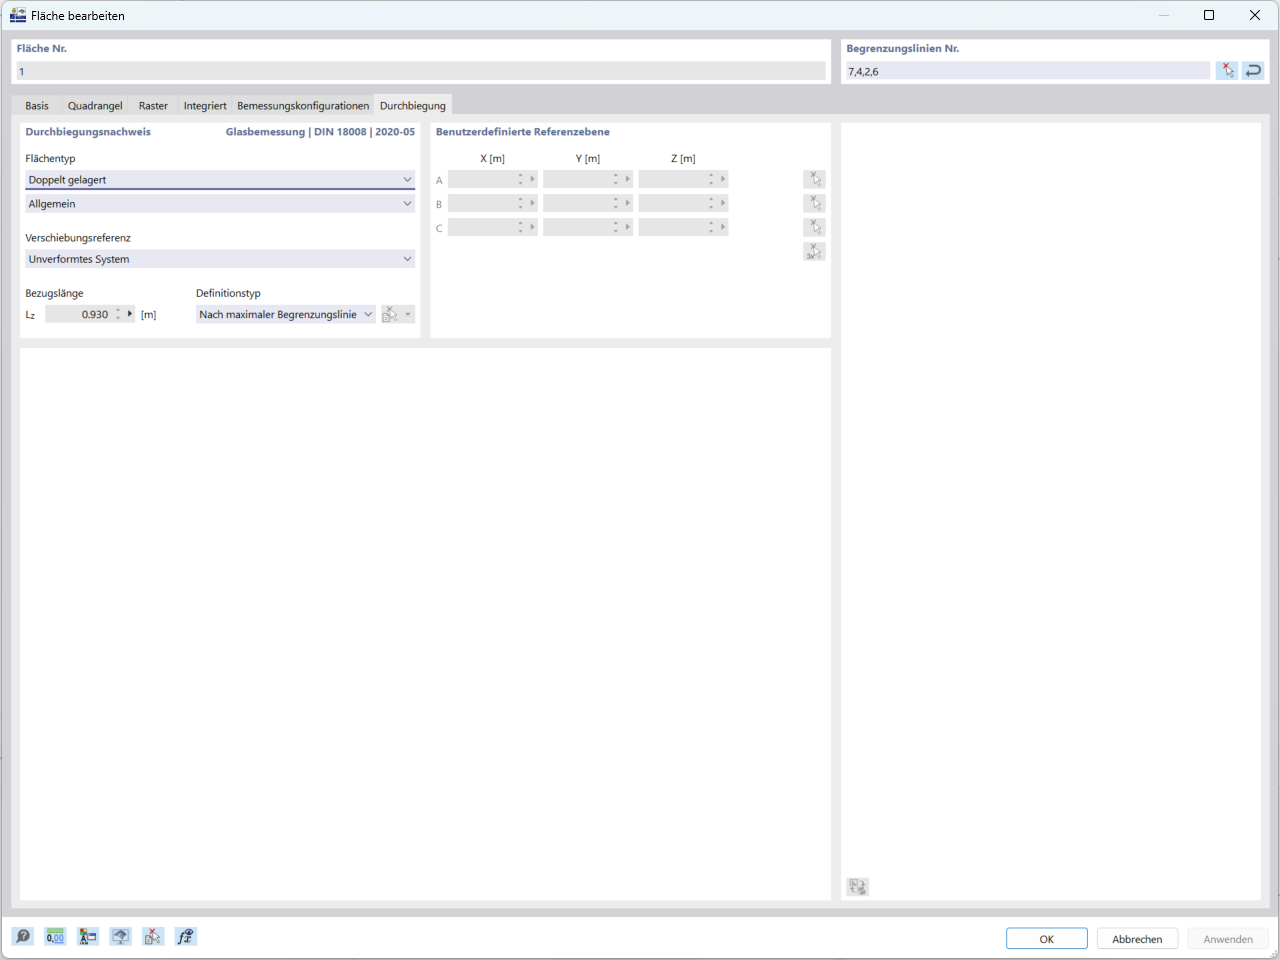Switch to the Raster tab
Image resolution: width=1280 pixels, height=960 pixels.
[x=152, y=105]
